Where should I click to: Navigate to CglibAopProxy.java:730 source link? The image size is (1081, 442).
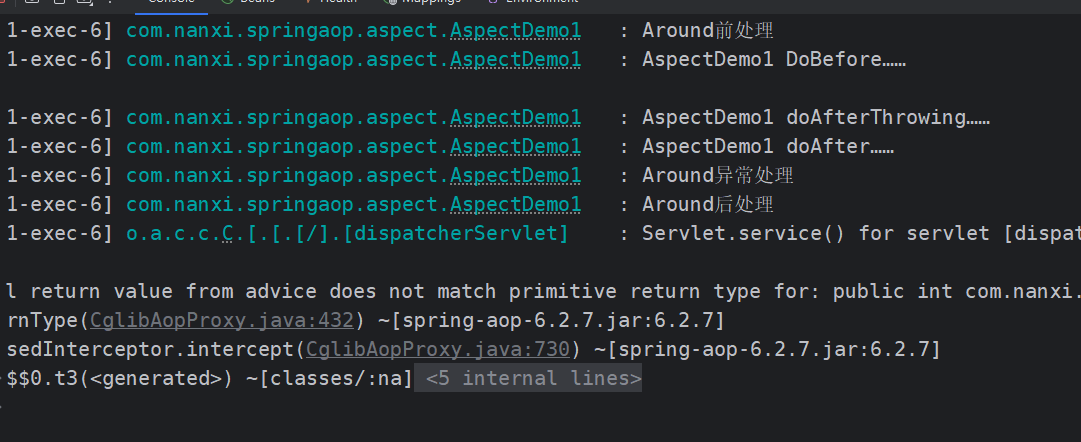(438, 350)
